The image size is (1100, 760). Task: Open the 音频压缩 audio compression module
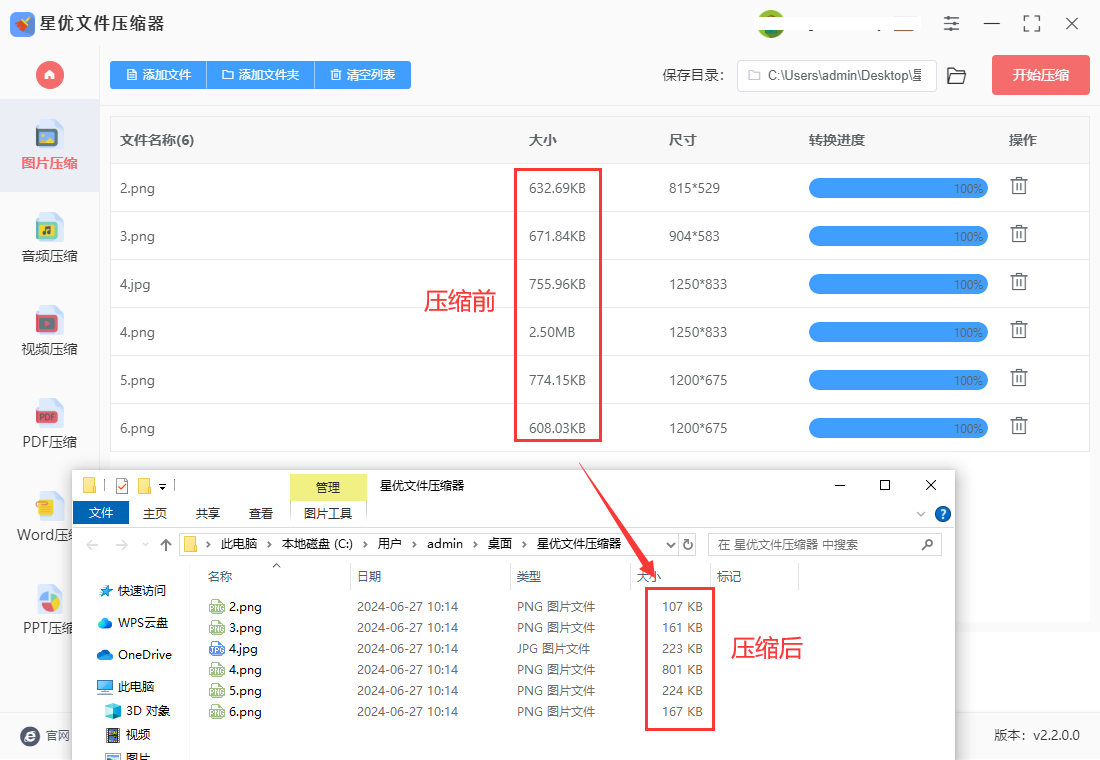[x=49, y=238]
